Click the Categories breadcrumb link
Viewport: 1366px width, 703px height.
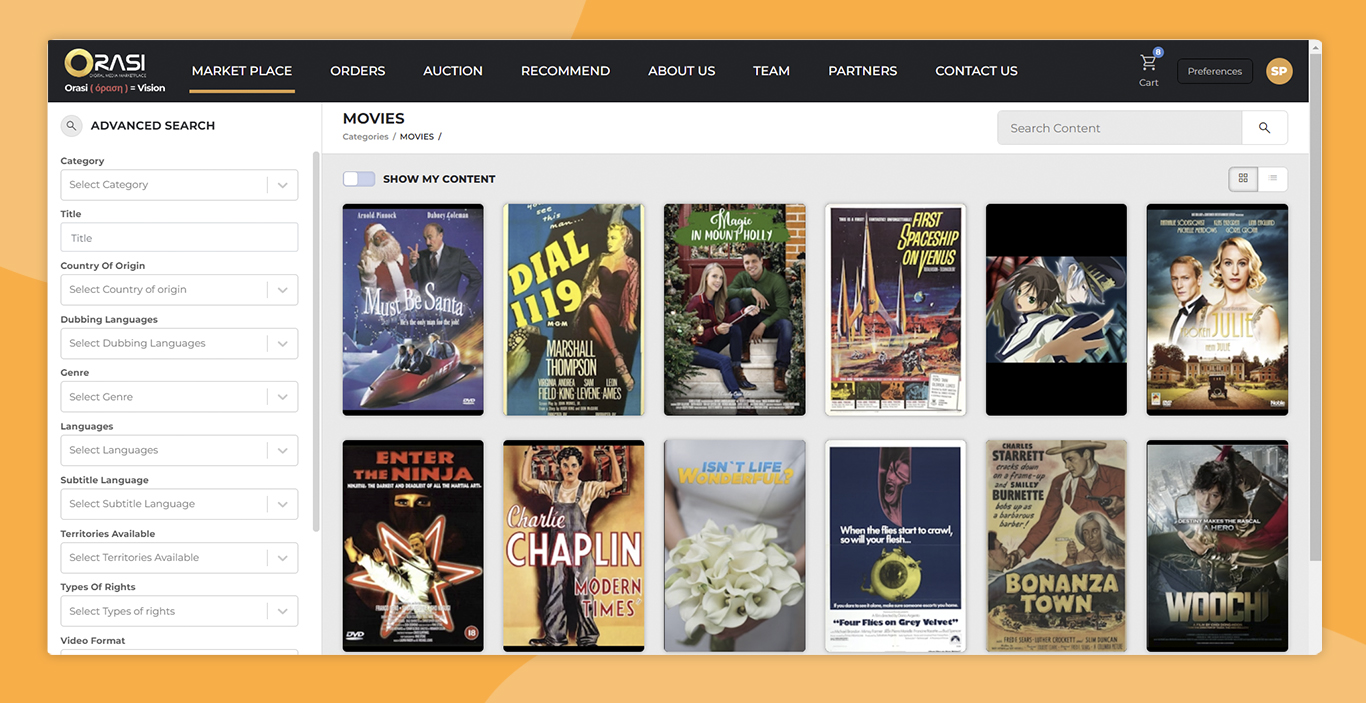click(366, 137)
